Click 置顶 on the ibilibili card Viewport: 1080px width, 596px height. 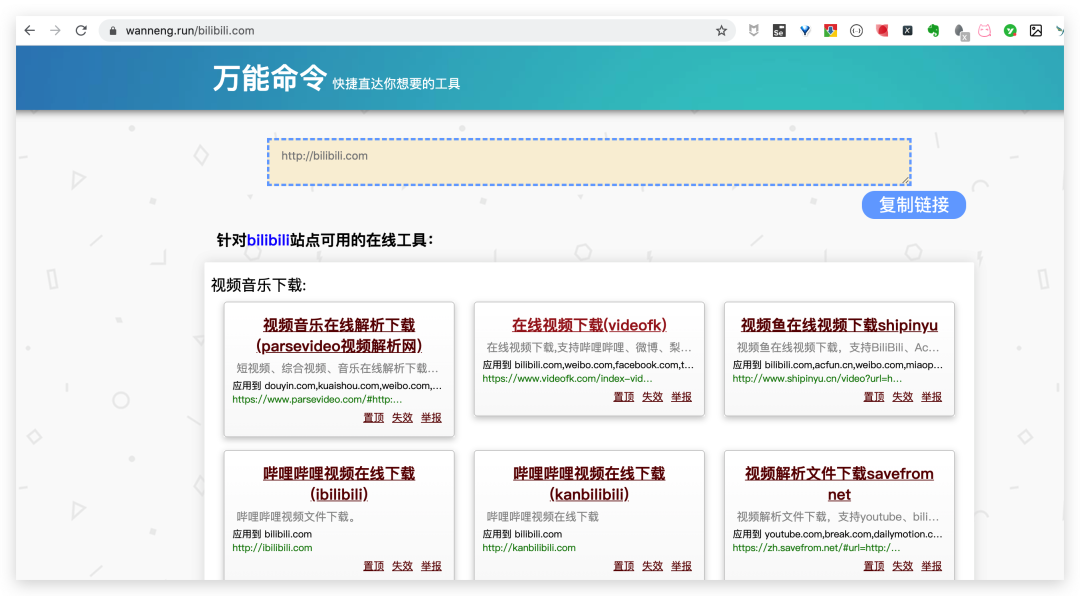pos(373,566)
